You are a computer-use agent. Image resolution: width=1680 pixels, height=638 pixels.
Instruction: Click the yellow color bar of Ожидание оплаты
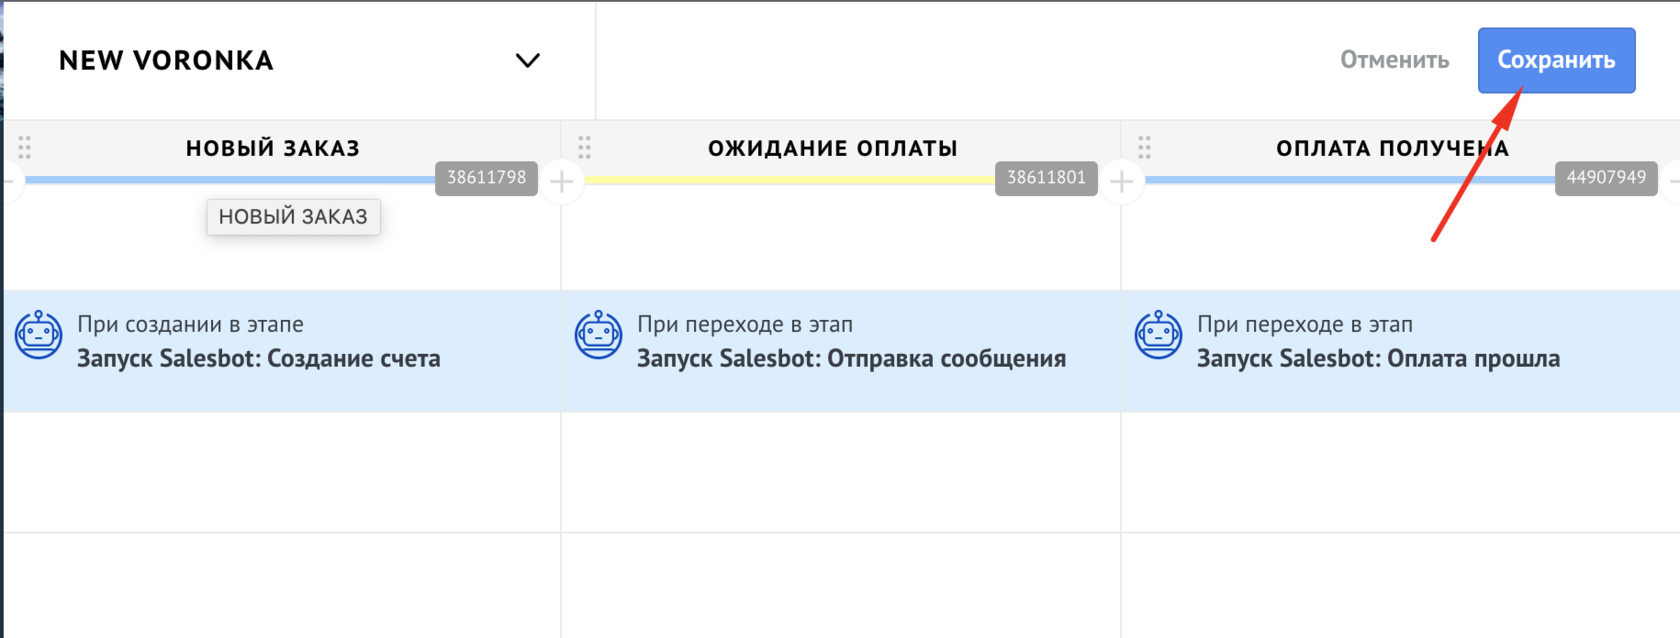(x=788, y=180)
